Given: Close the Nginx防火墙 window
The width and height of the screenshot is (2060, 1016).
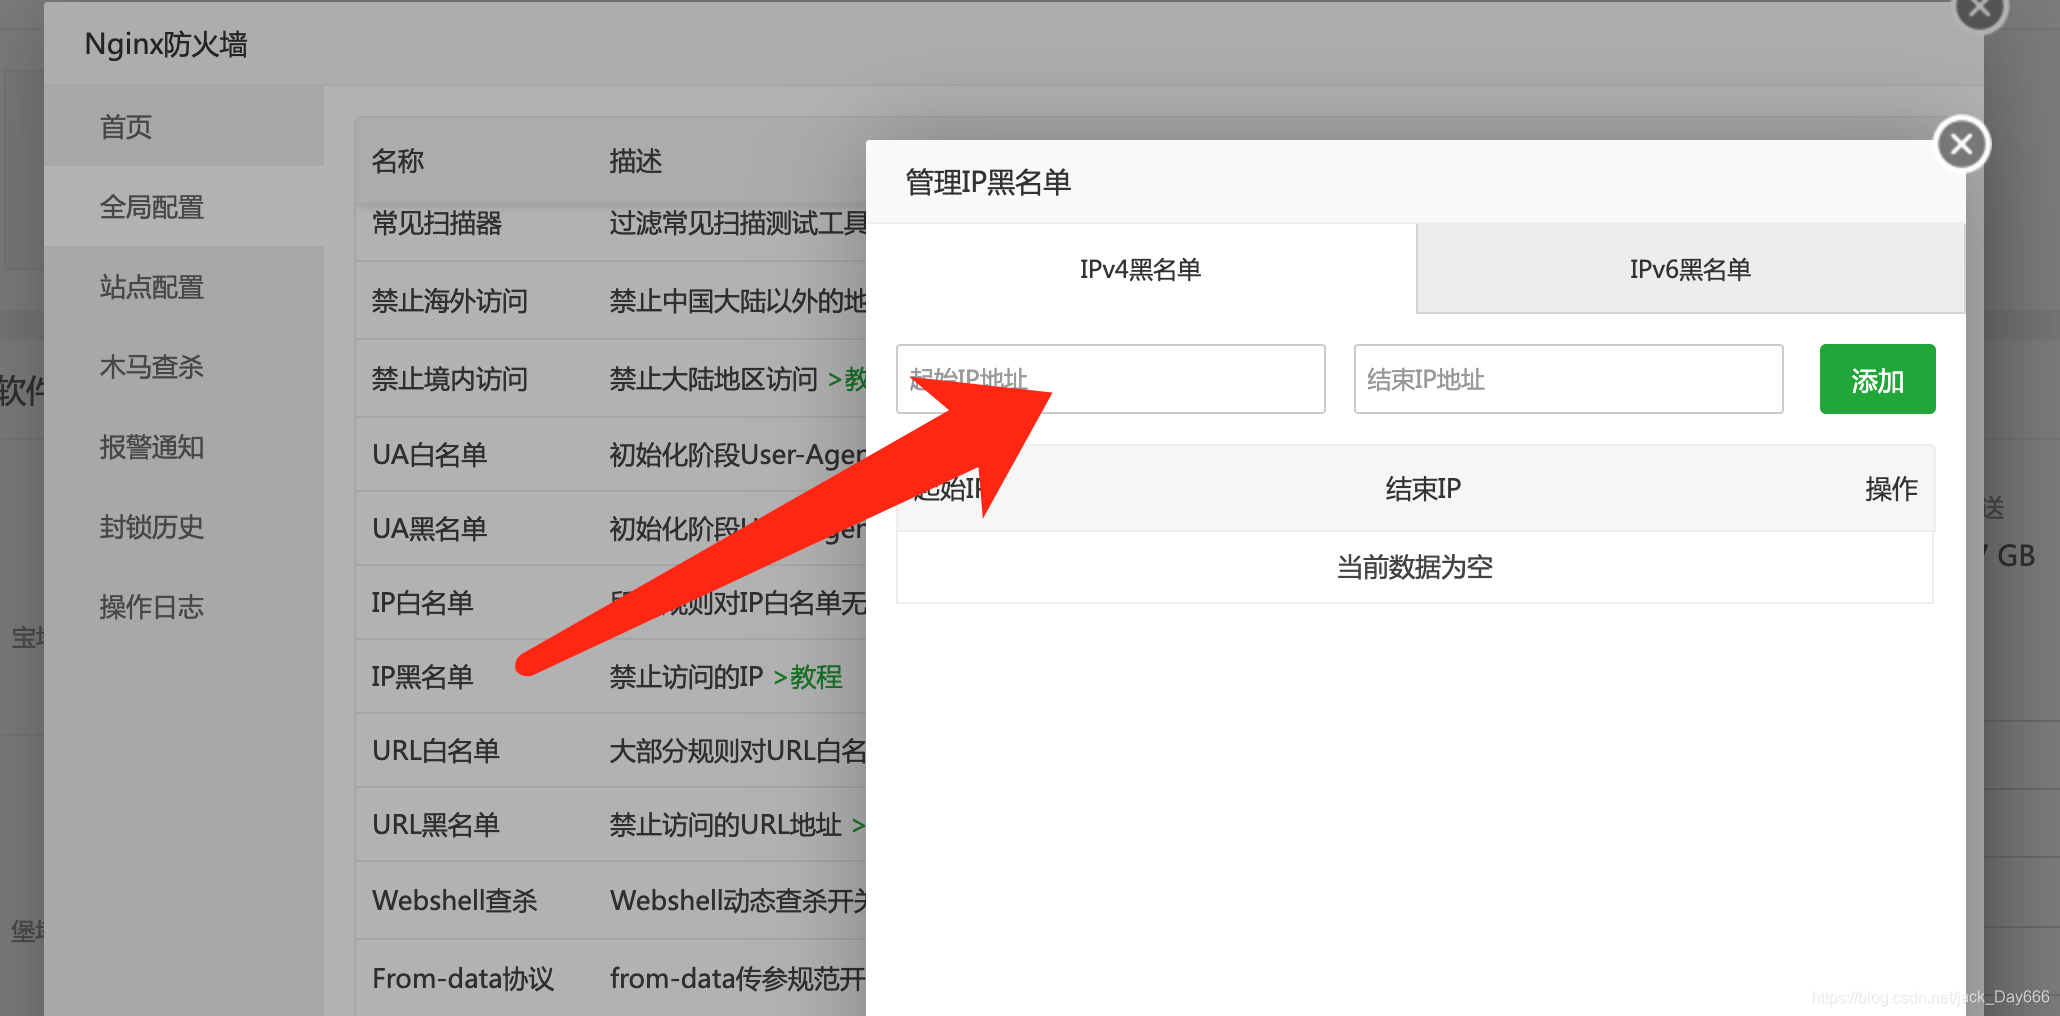Looking at the screenshot, I should [1979, 10].
